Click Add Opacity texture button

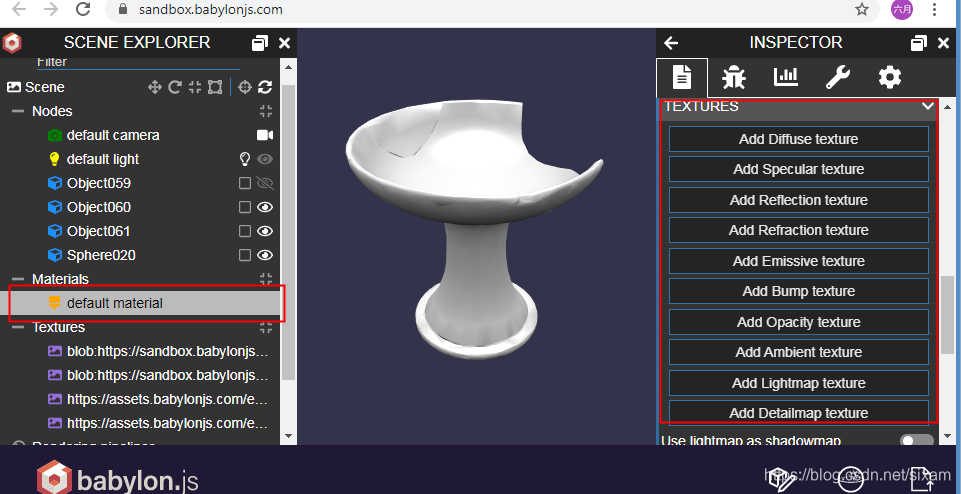pyautogui.click(x=799, y=322)
